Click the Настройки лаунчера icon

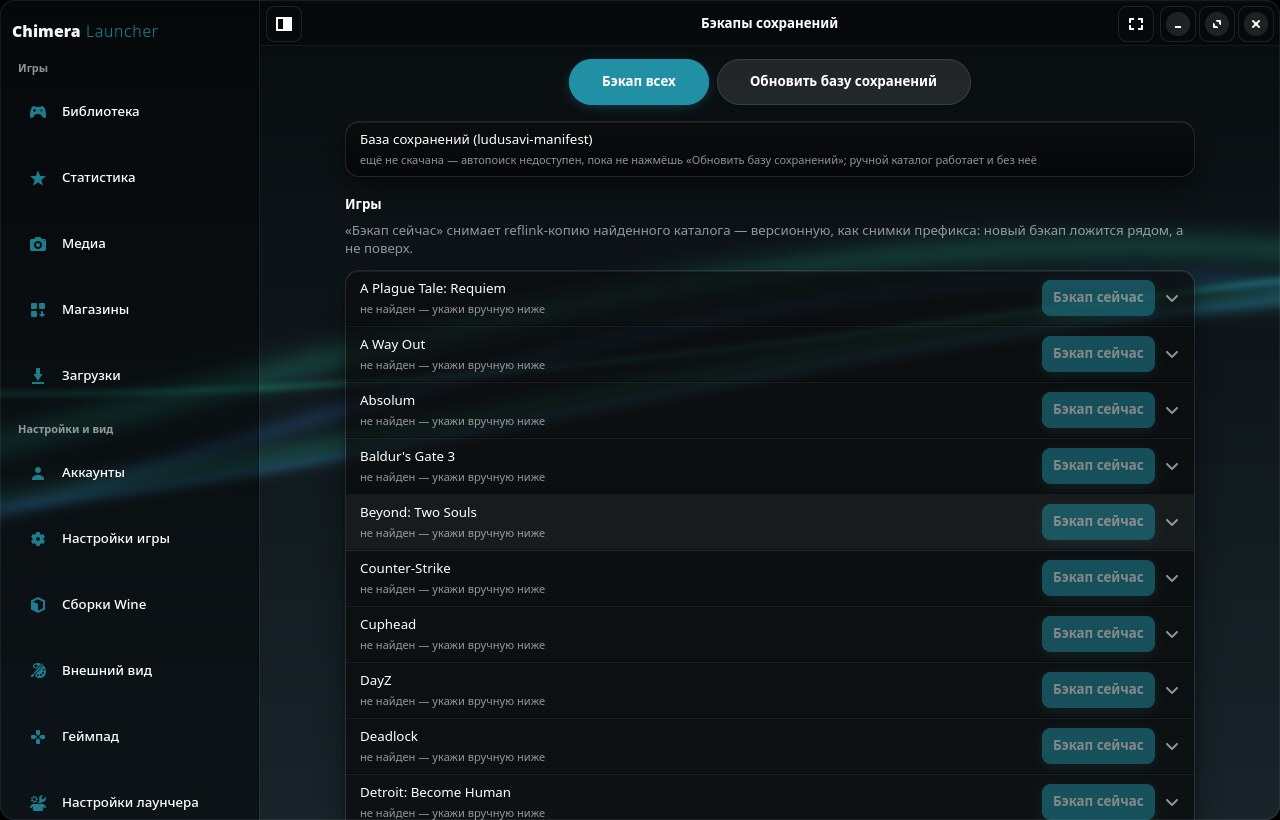(x=38, y=803)
